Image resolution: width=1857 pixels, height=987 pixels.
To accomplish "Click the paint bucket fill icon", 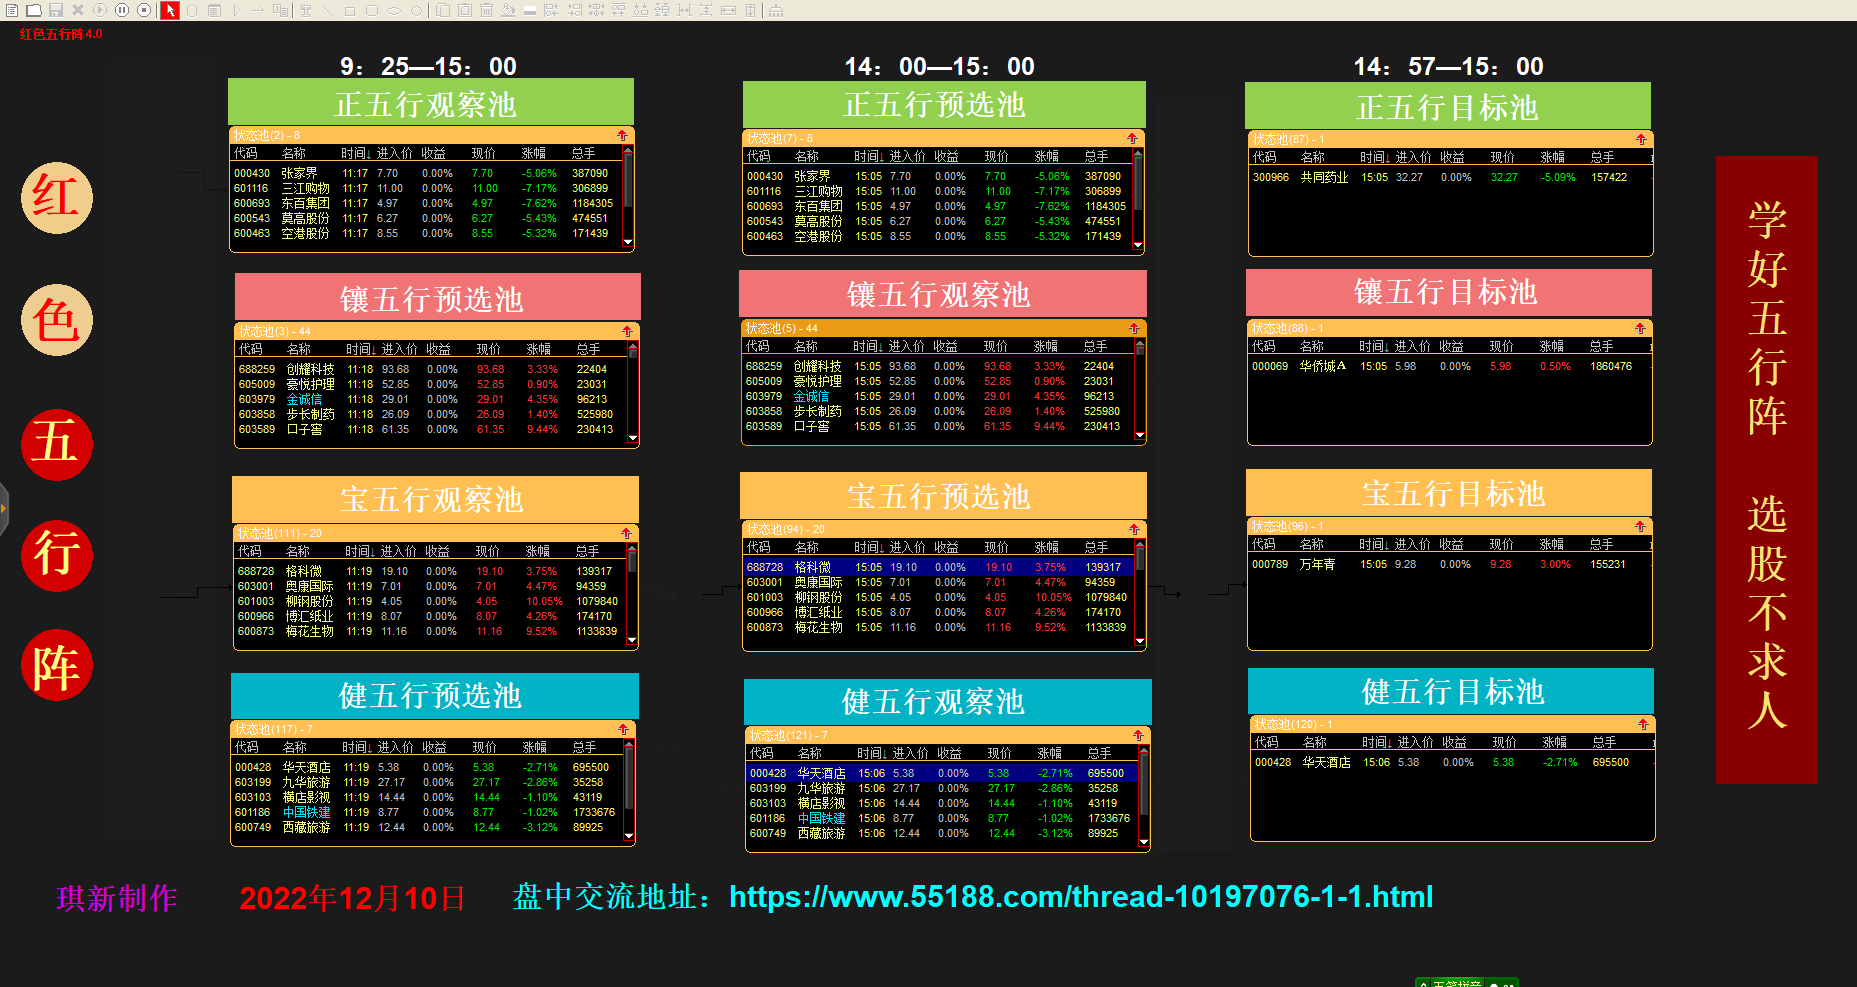I will 508,10.
